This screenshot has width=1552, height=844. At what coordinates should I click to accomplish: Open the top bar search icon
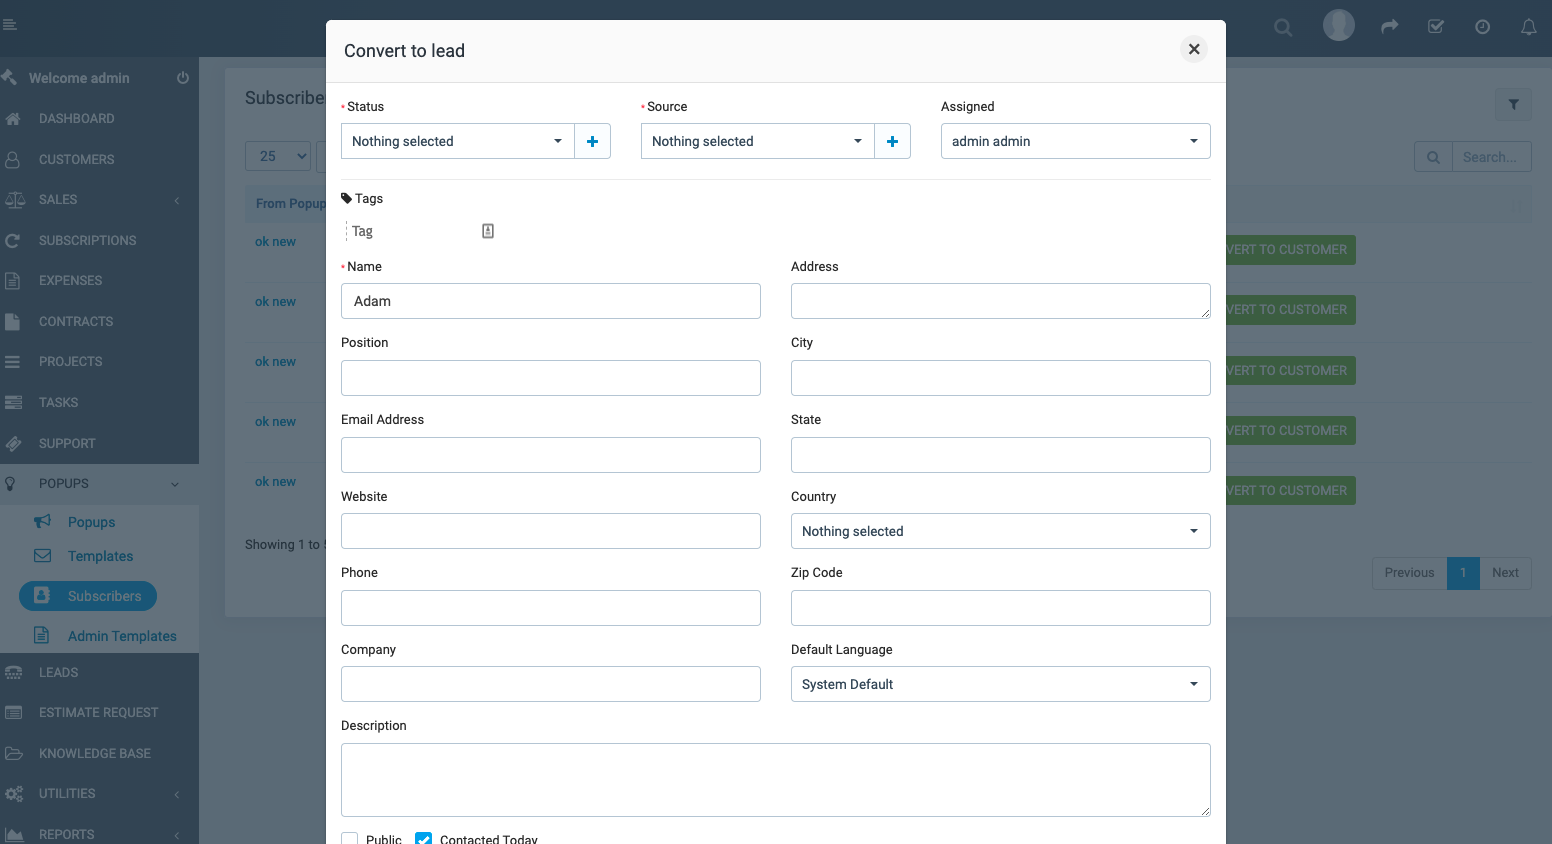pos(1283,27)
